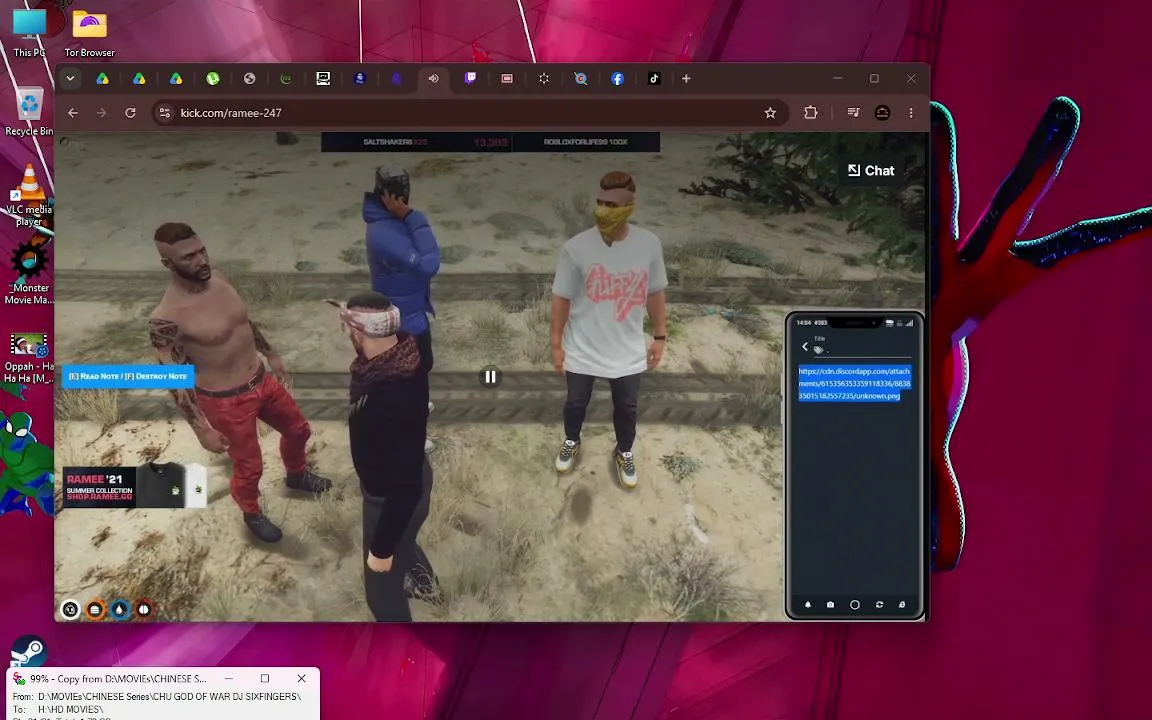
Task: Minimize the file copy dialog
Action: click(229, 678)
